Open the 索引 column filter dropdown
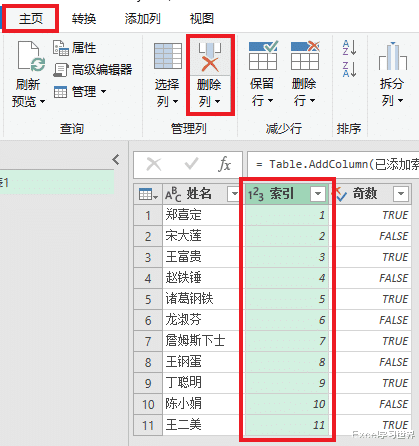 pyautogui.click(x=318, y=194)
